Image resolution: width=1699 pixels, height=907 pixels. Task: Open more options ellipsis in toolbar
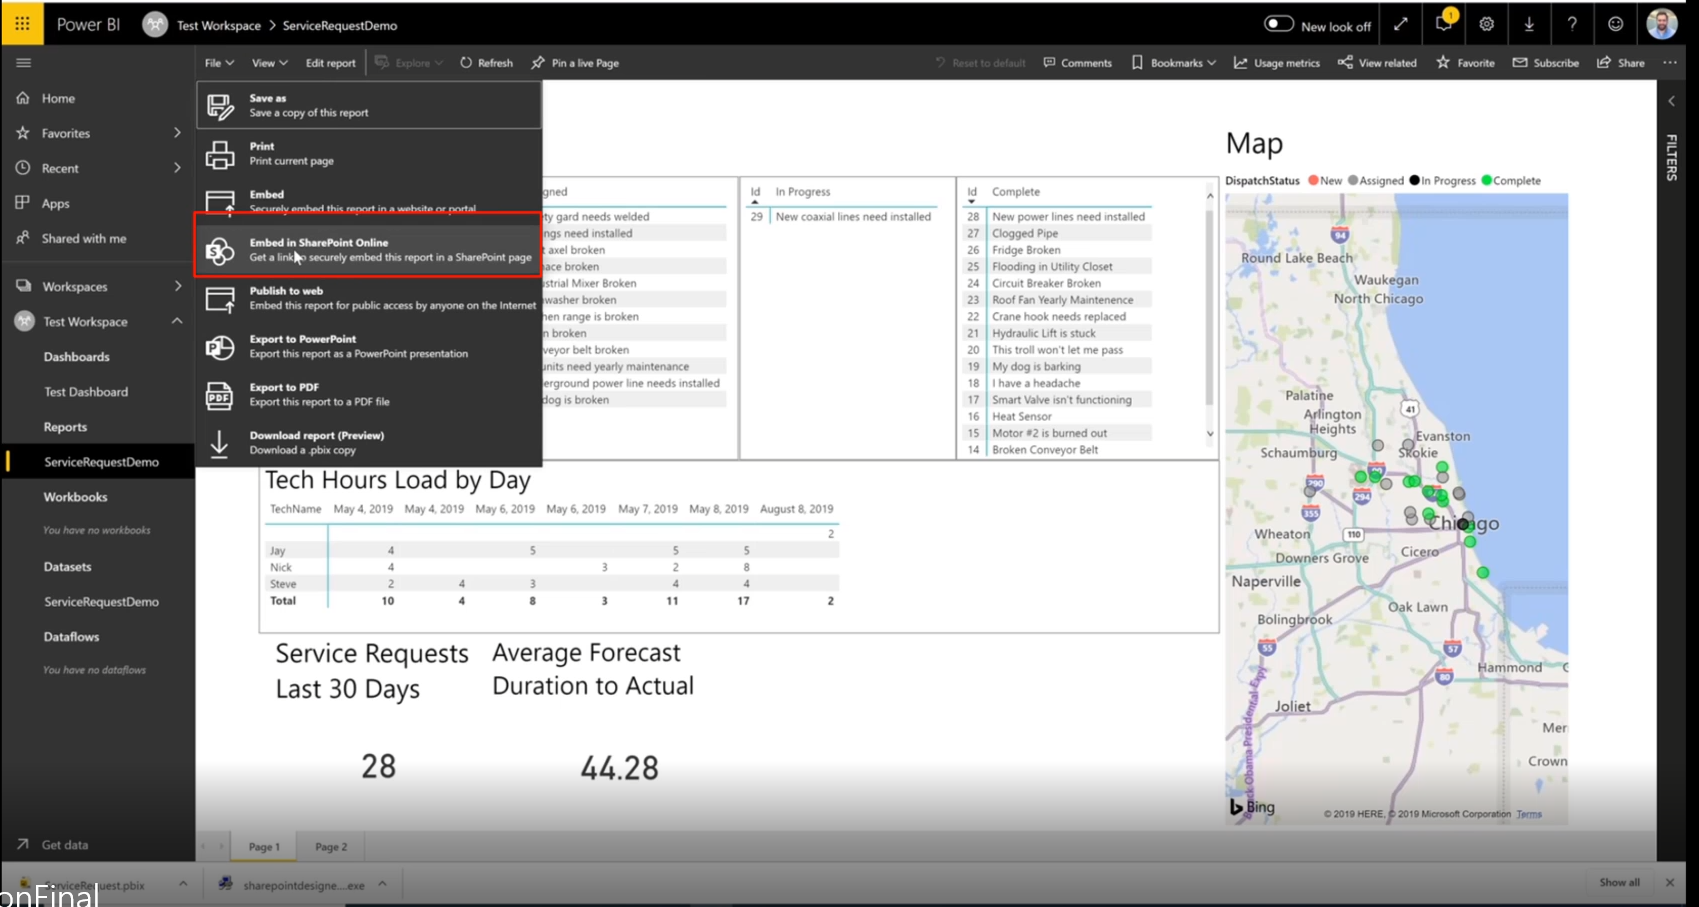coord(1670,63)
